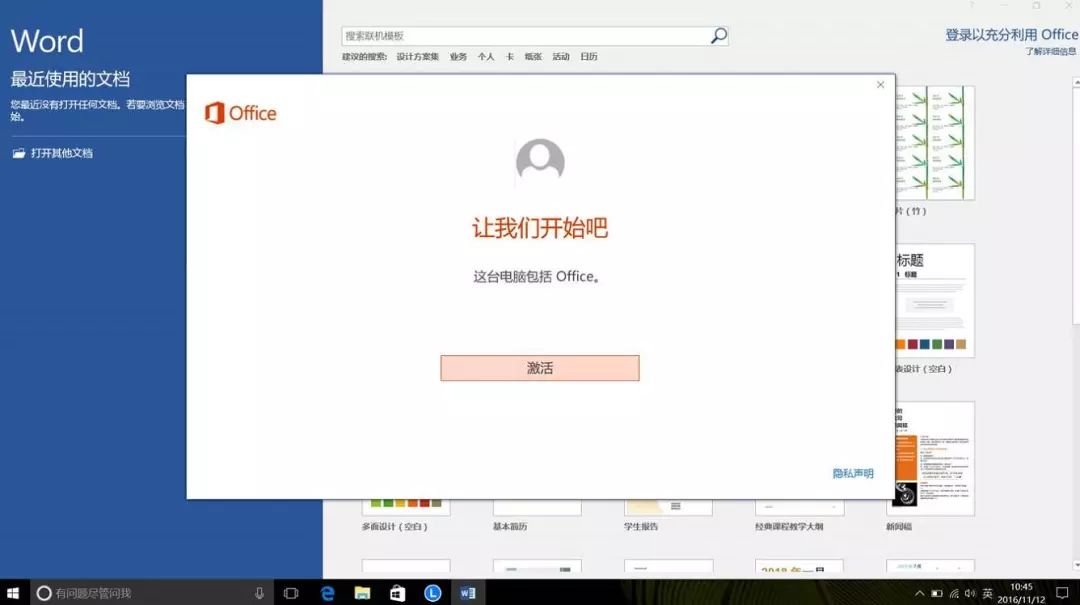Image resolution: width=1080 pixels, height=605 pixels.
Task: Select the 日历 suggested search term
Action: pos(589,57)
